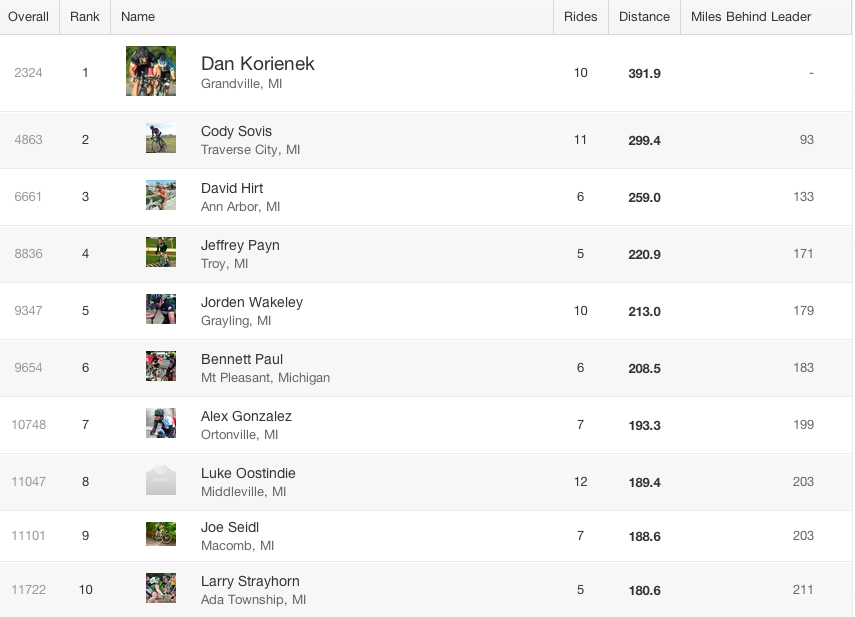Sort leaderboard by Distance column header
The height and width of the screenshot is (617, 855).
[x=644, y=17]
